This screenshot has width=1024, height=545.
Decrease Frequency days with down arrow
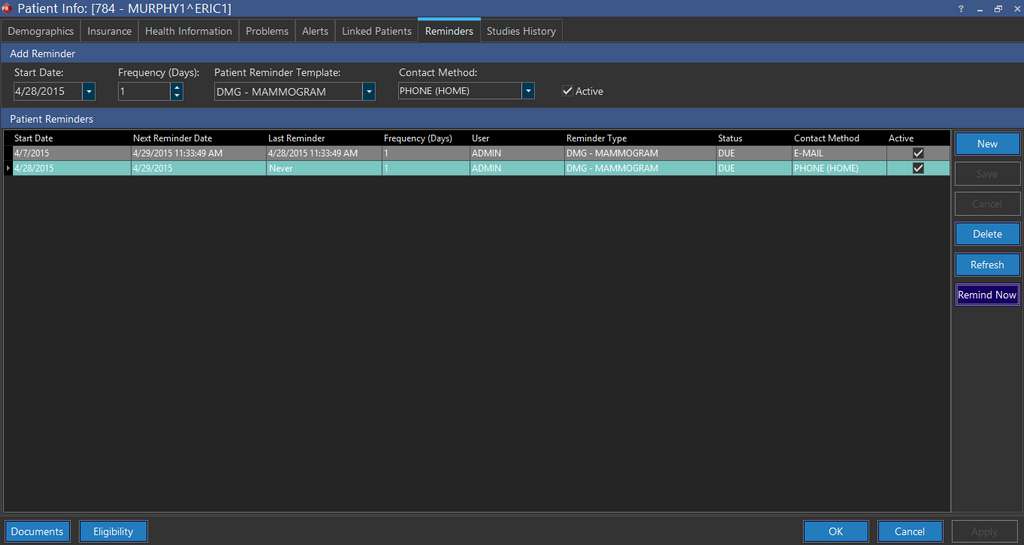[x=177, y=95]
